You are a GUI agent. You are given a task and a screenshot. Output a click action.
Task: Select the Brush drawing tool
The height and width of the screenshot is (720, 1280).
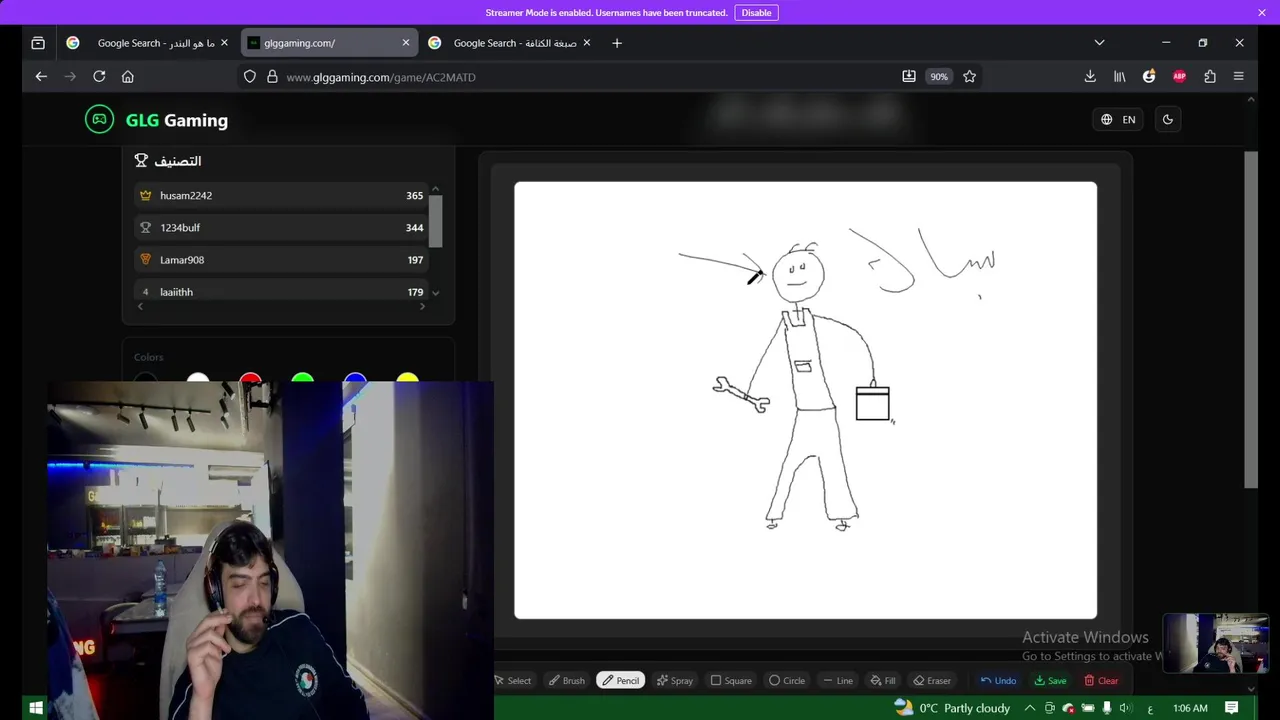click(567, 681)
